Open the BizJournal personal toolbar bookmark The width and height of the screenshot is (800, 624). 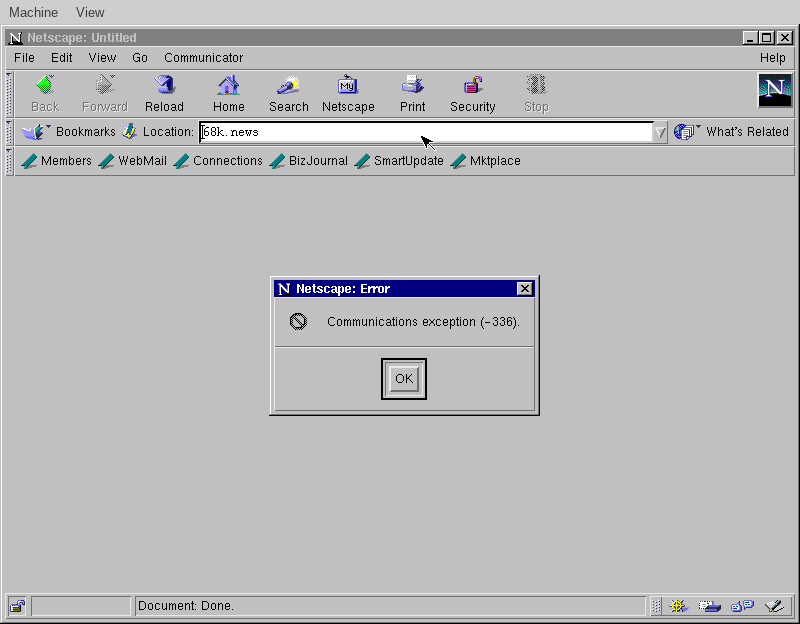(x=309, y=161)
